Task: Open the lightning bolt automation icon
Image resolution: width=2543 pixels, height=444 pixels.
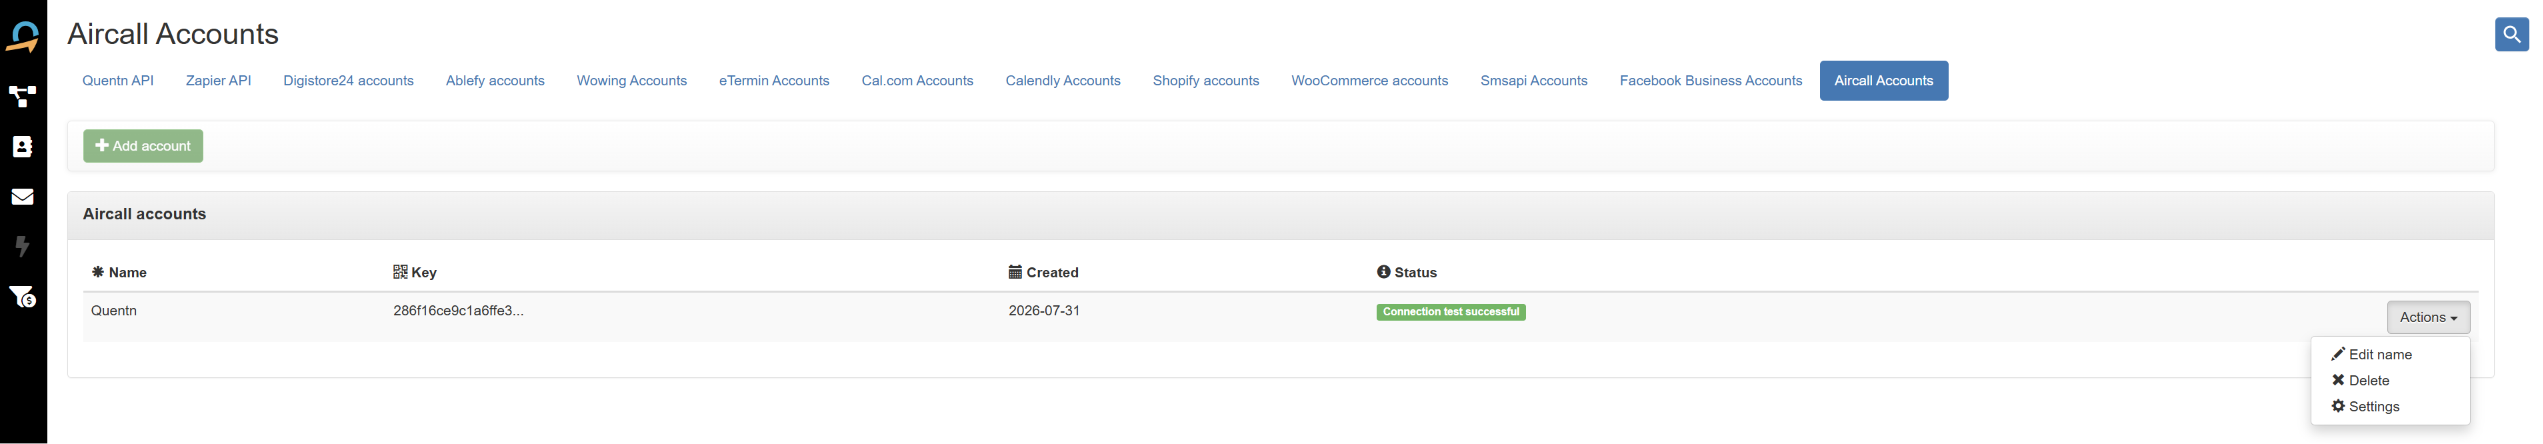Action: pyautogui.click(x=23, y=246)
